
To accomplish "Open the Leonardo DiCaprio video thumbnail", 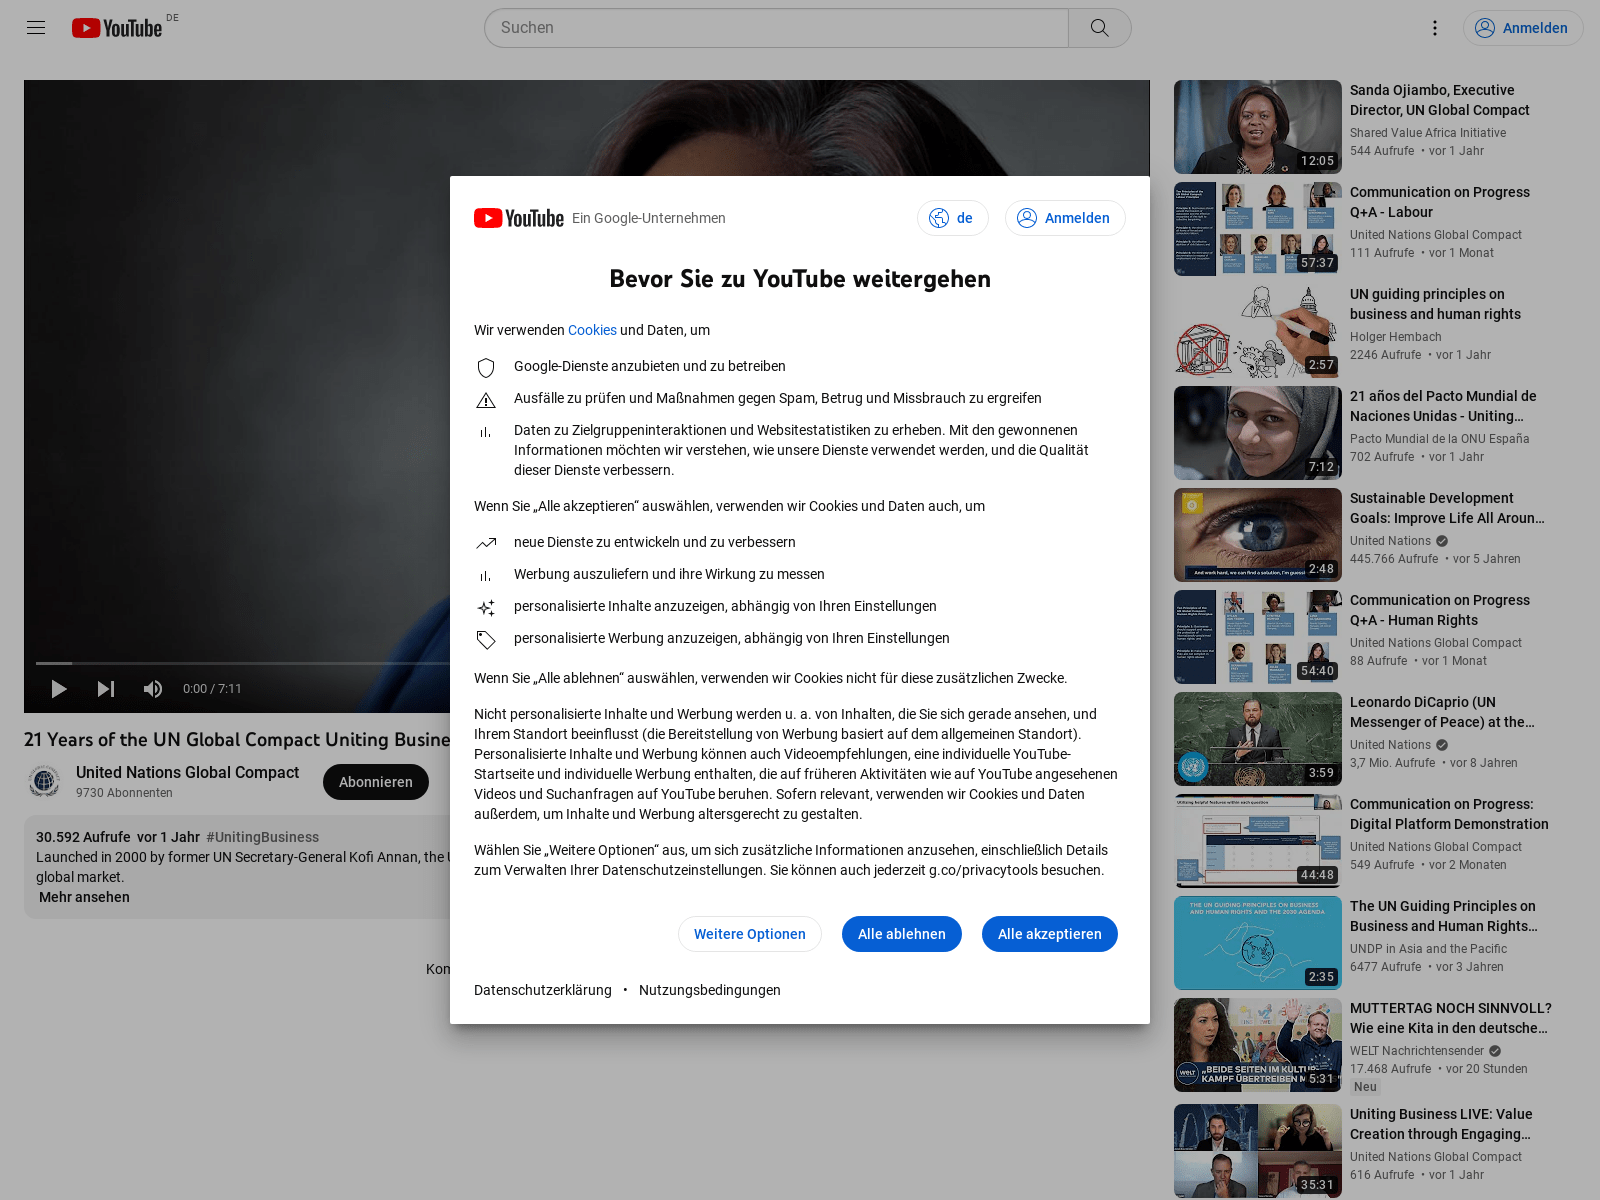I will point(1258,739).
